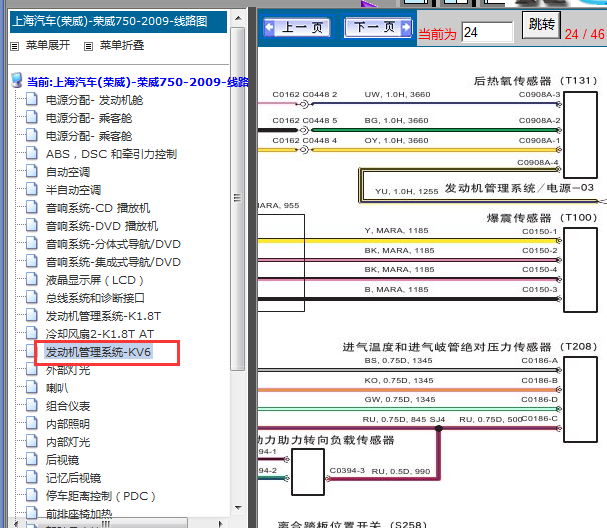Open 总线系统和诊断接口 diagram

click(95, 298)
